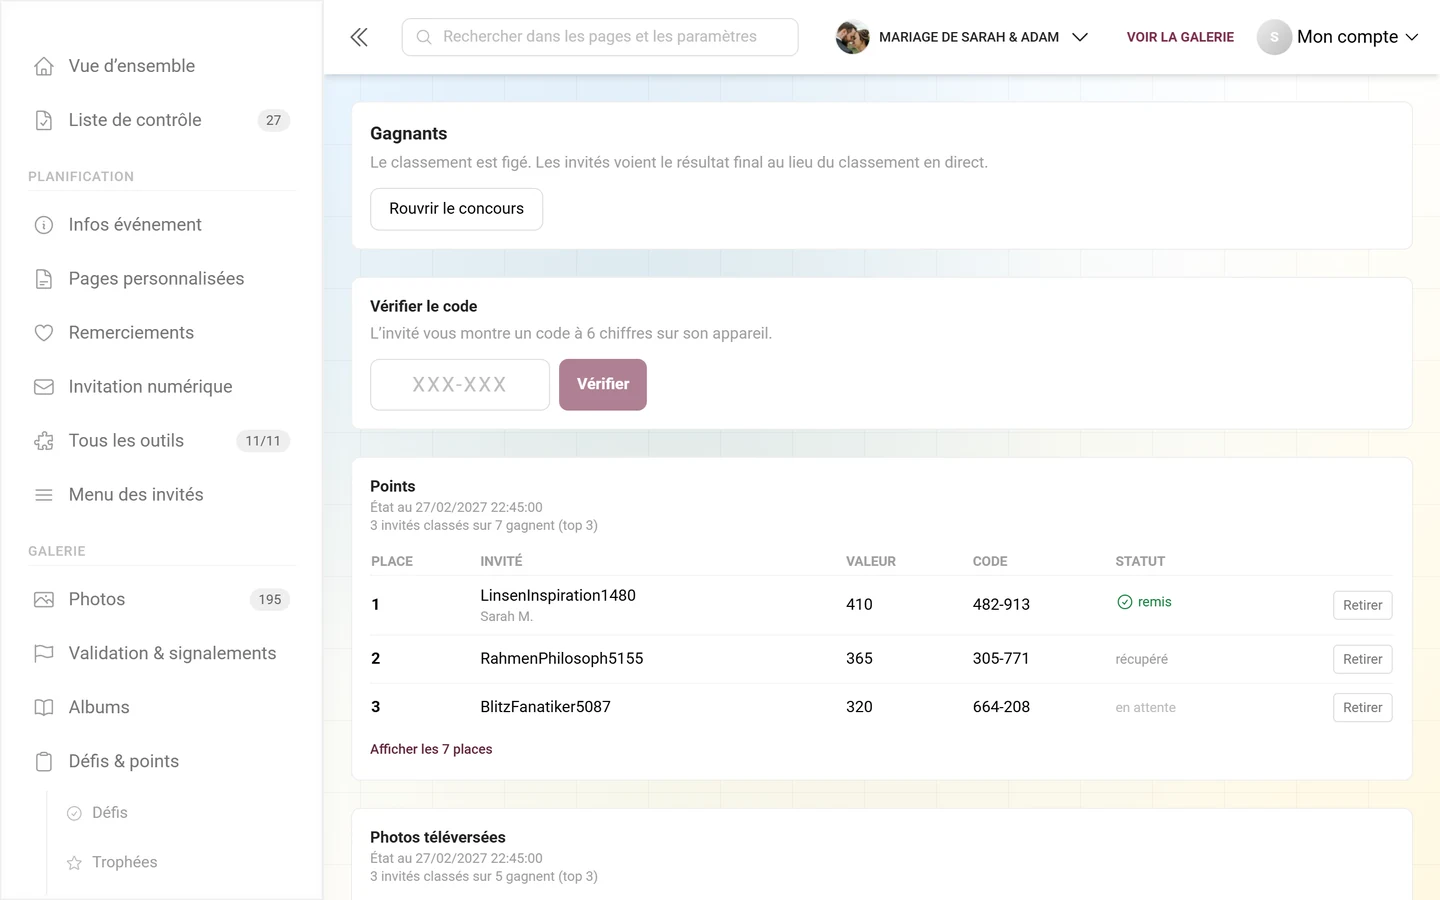Click the Photos image icon
1440x900 pixels.
click(44, 600)
